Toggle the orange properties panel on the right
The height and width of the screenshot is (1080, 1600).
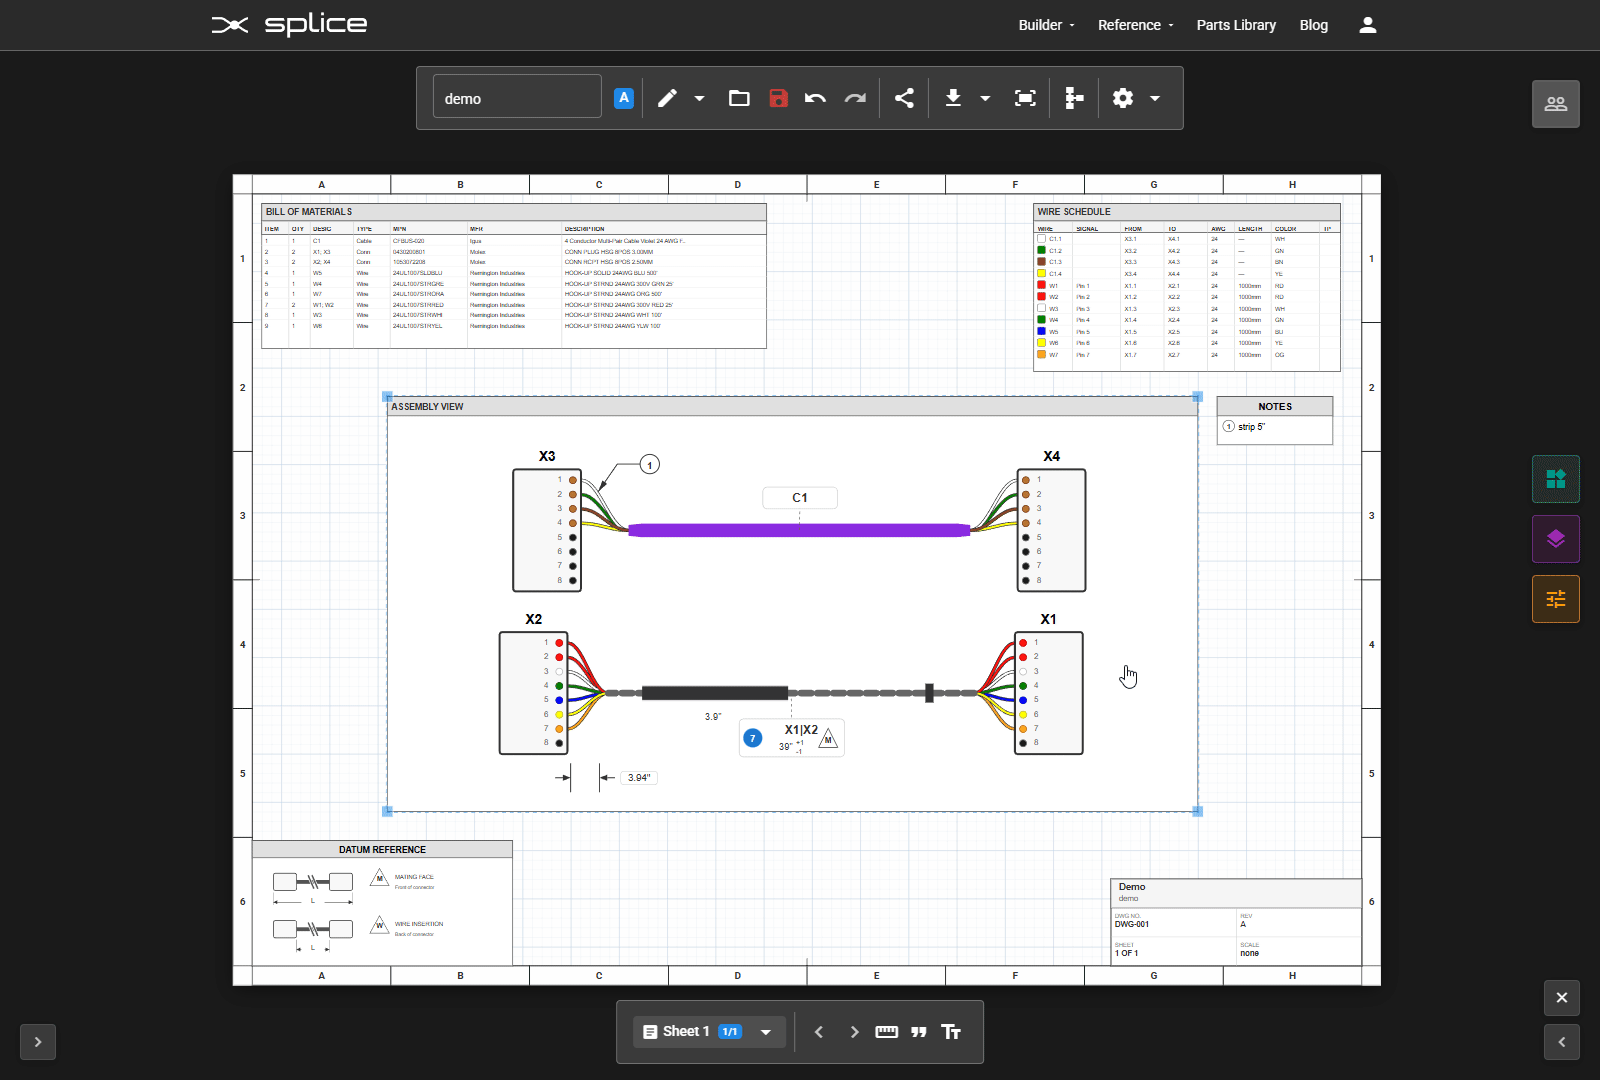(1555, 599)
